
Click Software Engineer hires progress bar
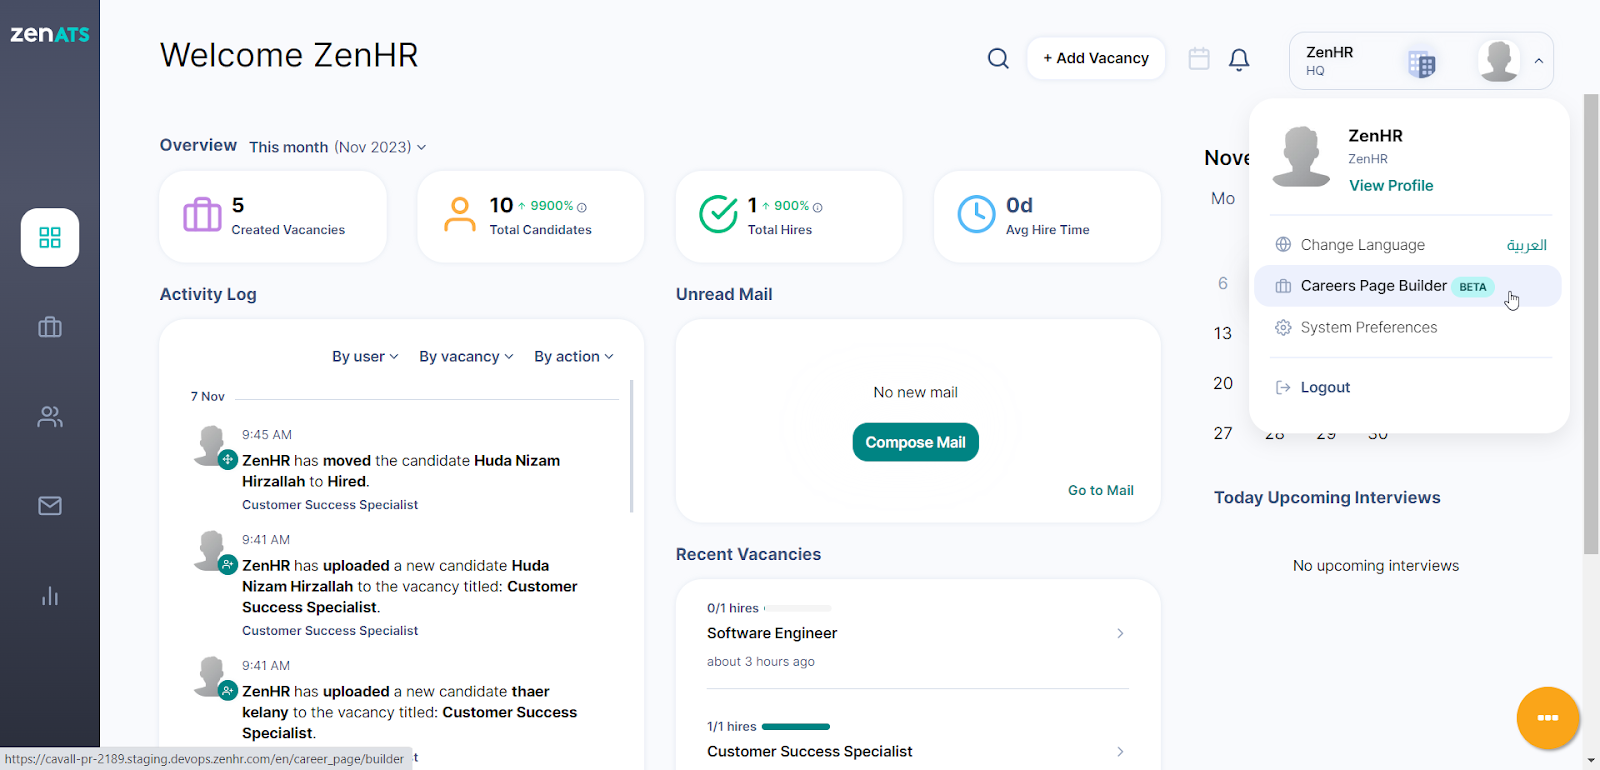[x=797, y=608]
